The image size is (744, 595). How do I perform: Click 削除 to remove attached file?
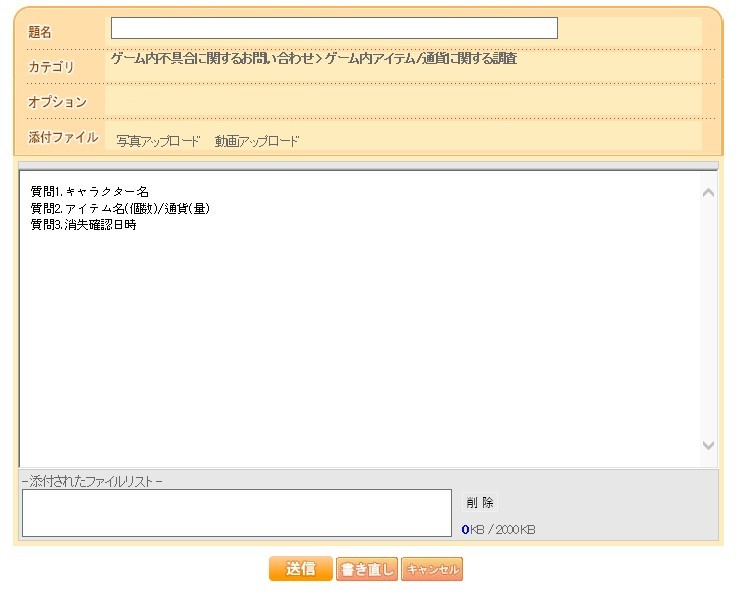coord(480,503)
